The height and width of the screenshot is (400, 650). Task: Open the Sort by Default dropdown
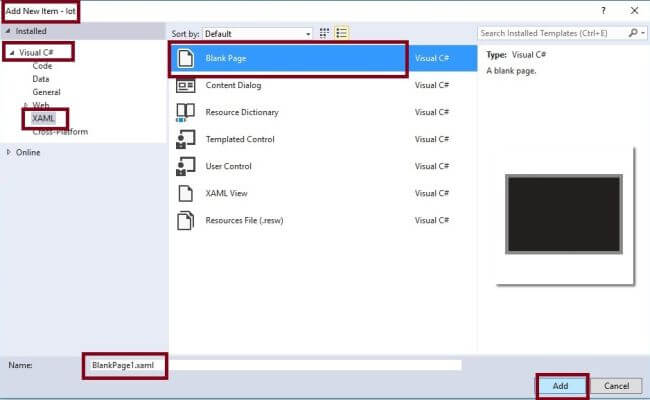257,34
